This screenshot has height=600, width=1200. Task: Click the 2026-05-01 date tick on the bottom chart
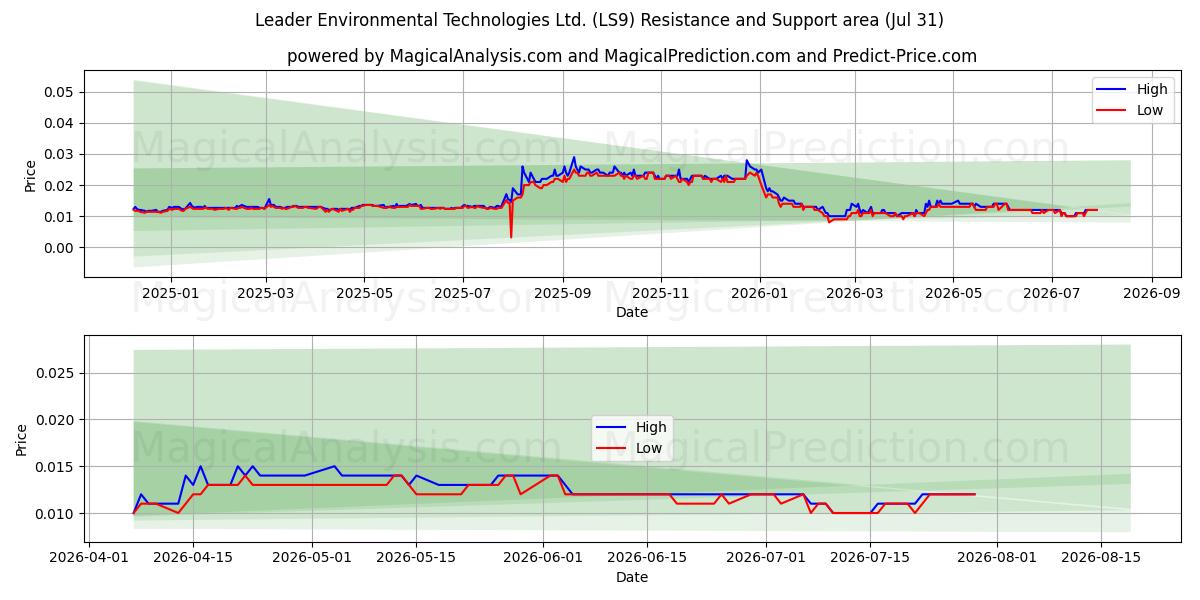click(312, 559)
